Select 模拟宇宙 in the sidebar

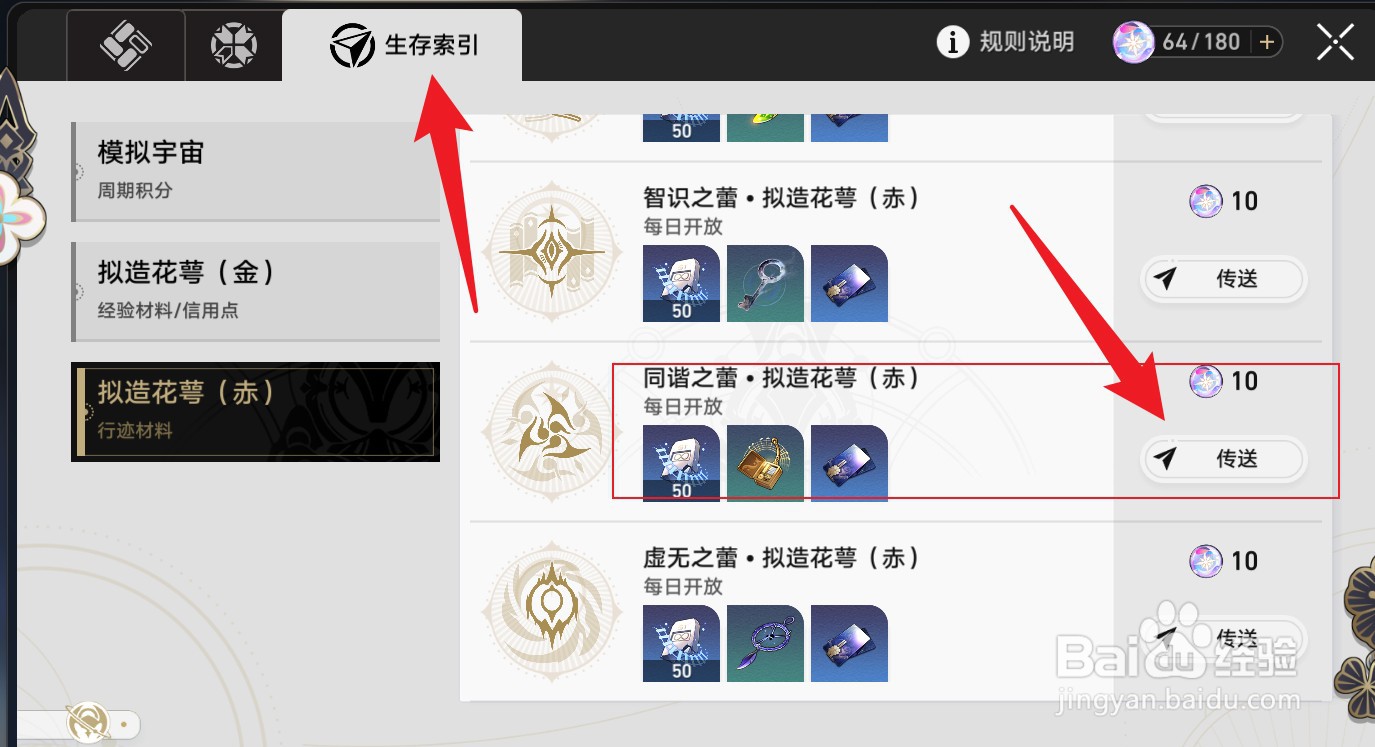coord(256,172)
